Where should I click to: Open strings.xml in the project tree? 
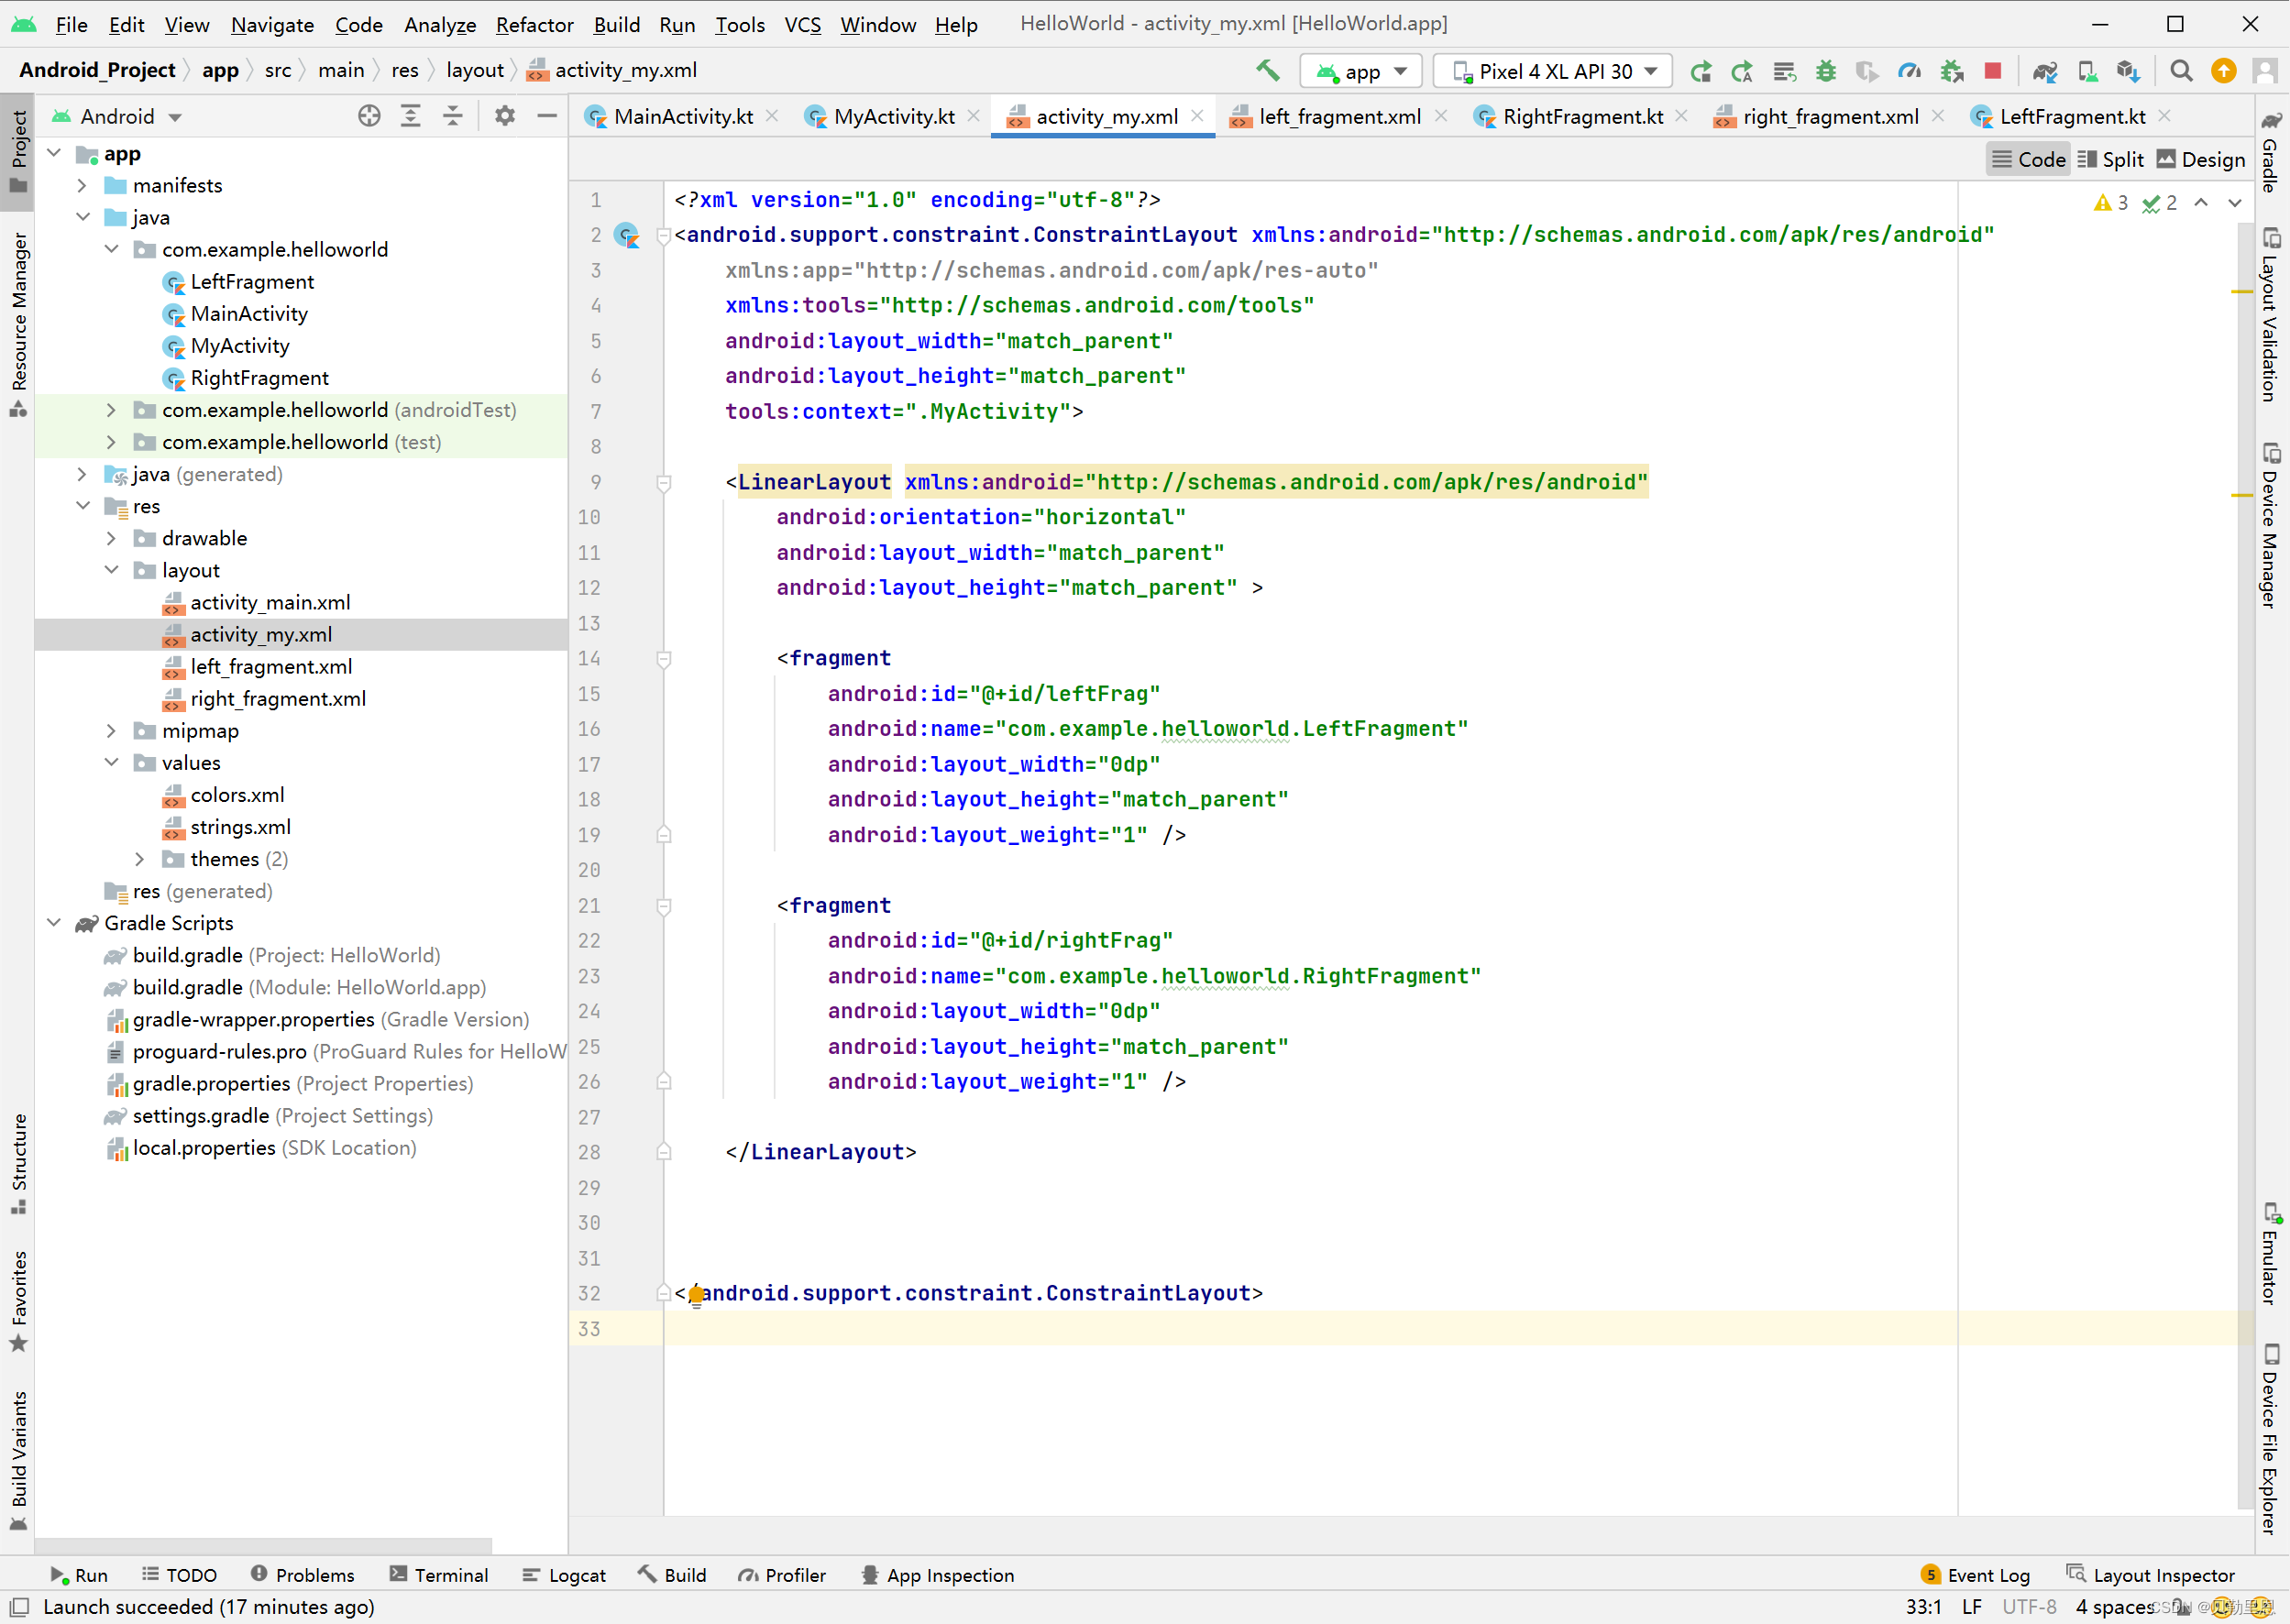(240, 827)
